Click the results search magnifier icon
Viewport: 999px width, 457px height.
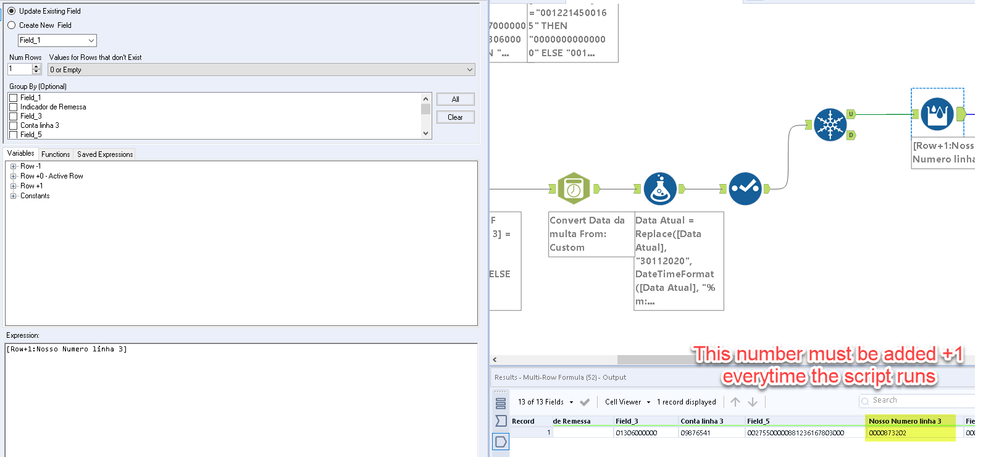[x=865, y=401]
